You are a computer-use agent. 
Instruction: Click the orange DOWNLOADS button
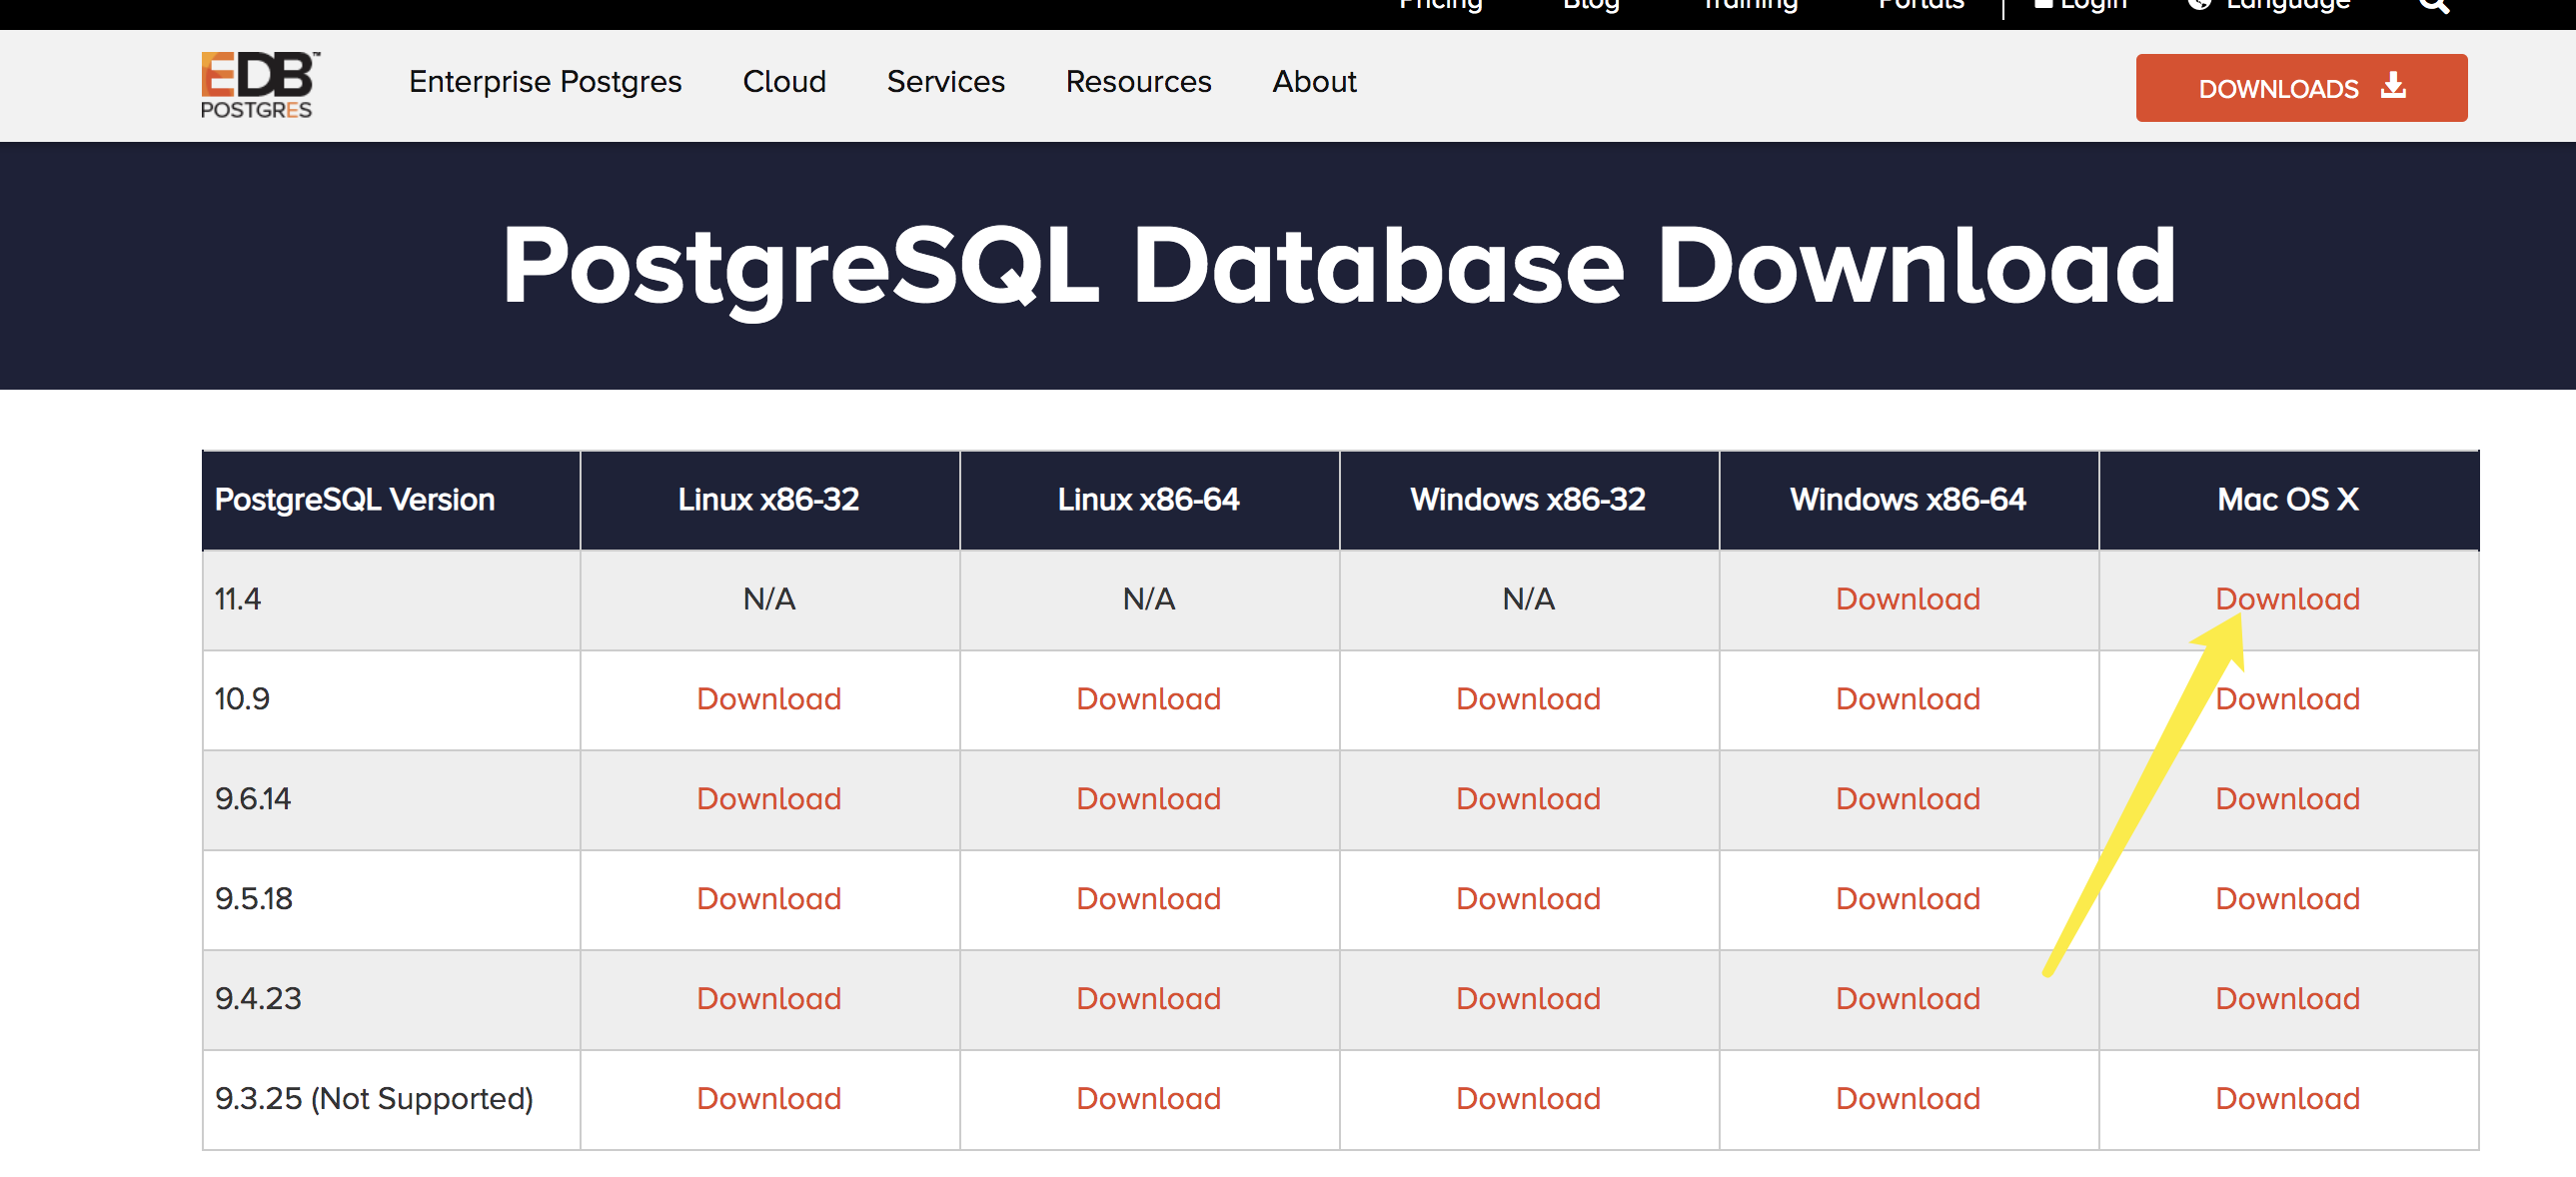pyautogui.click(x=2301, y=88)
